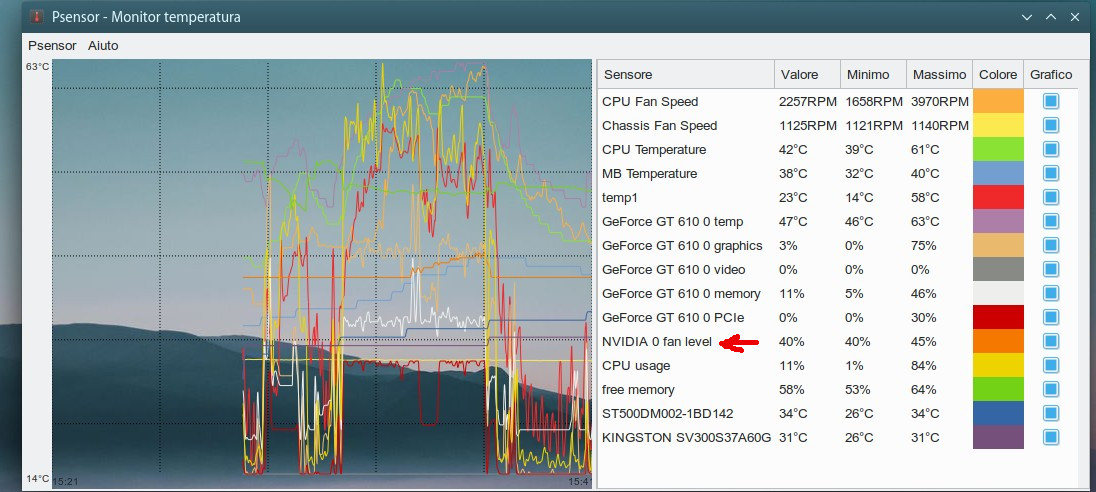Toggle graph checkbox for MB Temperature
Image resolution: width=1096 pixels, height=492 pixels.
(1051, 173)
